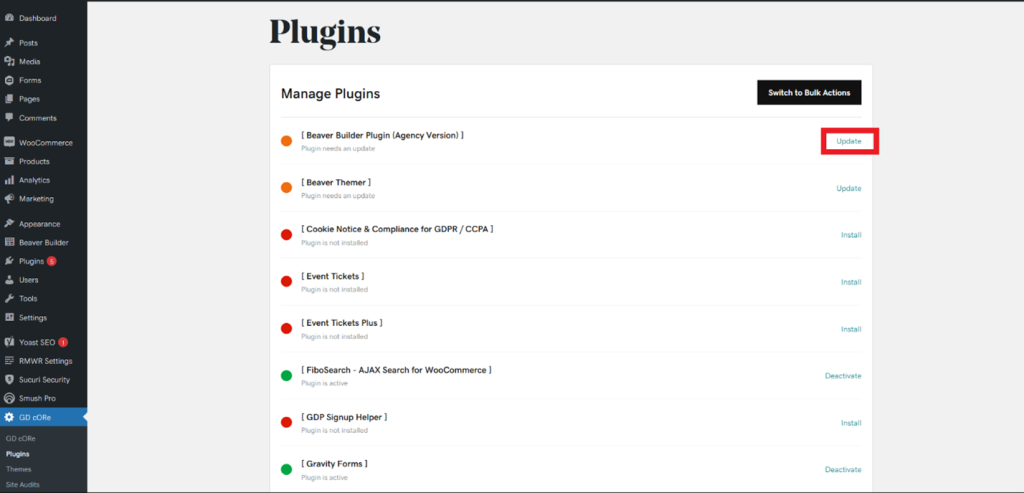Update Beaver Builder Plugin (Agency Version)
This screenshot has width=1024, height=493.
[849, 141]
